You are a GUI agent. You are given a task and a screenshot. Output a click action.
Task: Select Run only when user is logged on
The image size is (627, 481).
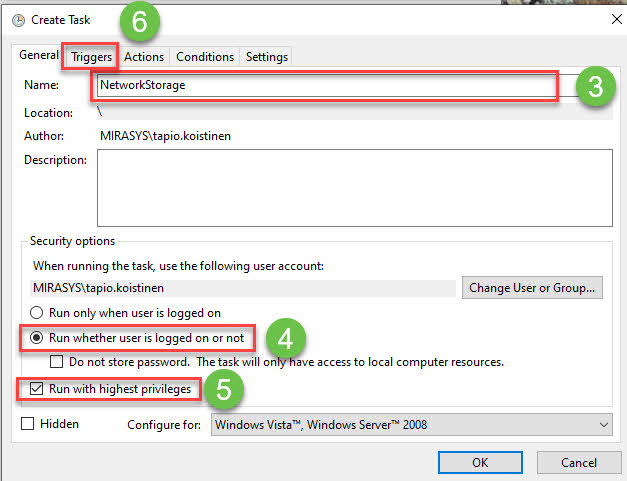[x=39, y=312]
